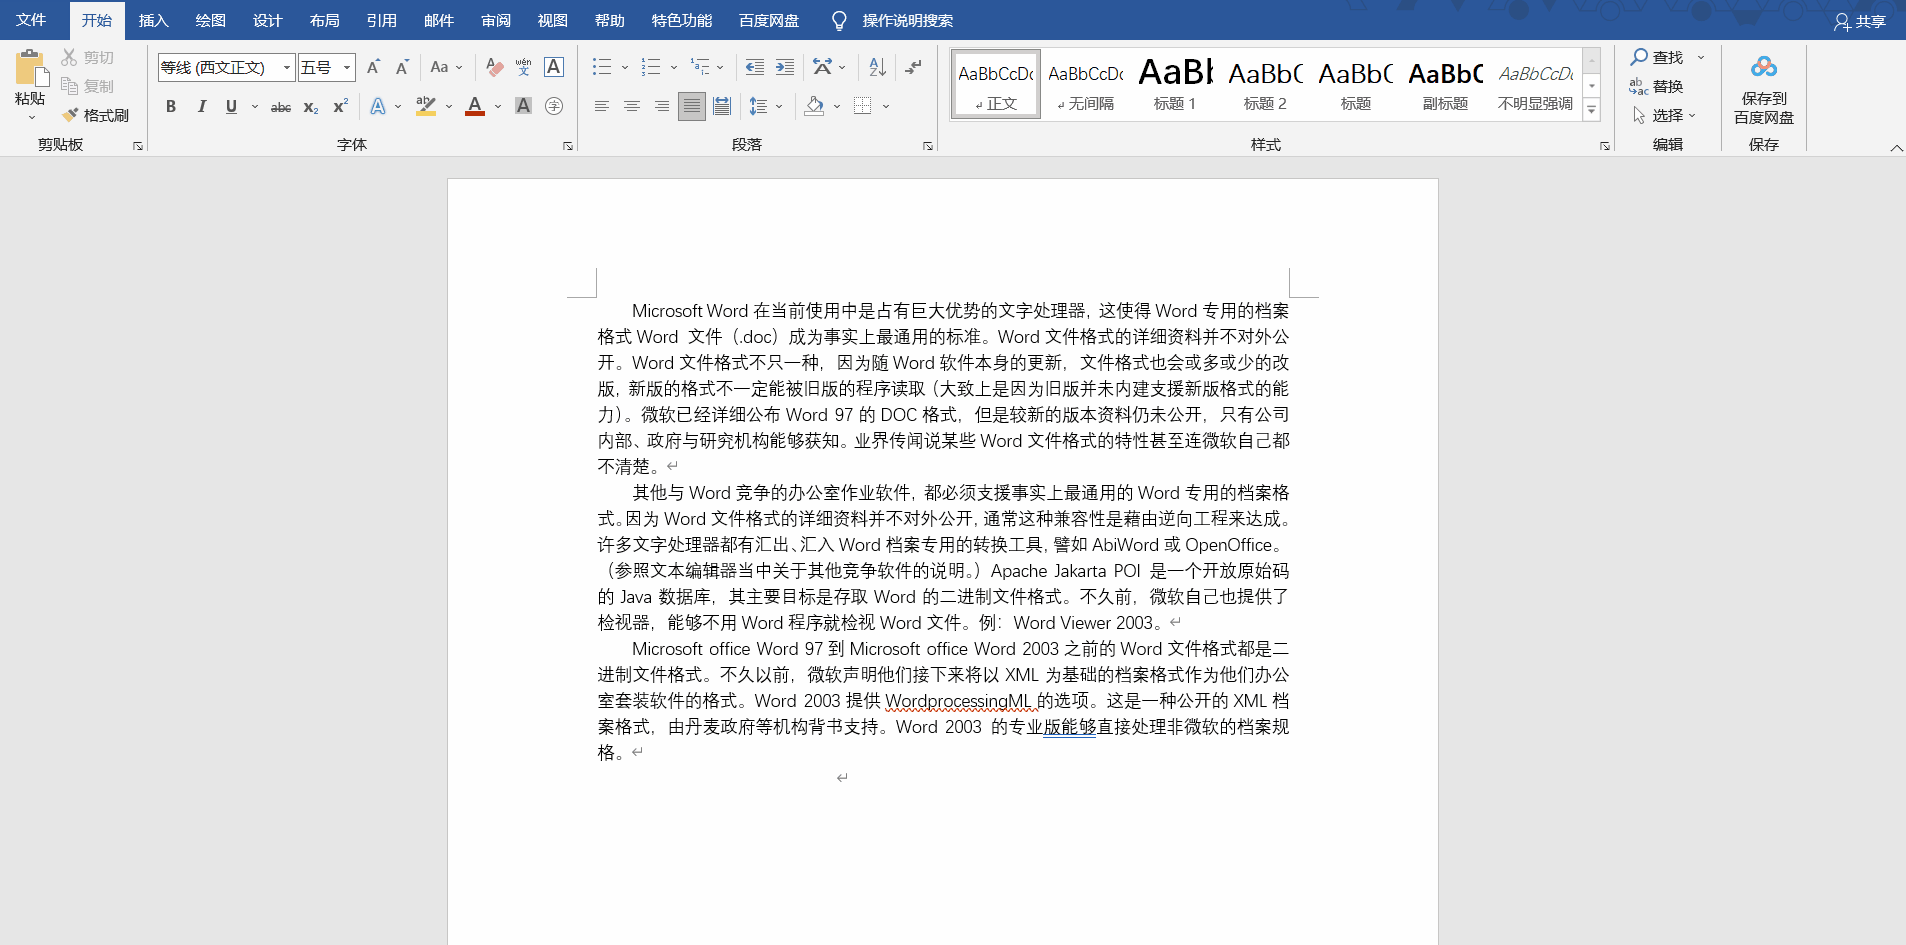Viewport: 1906px width, 945px height.
Task: Click the Paste clipboard icon
Action: pyautogui.click(x=30, y=67)
